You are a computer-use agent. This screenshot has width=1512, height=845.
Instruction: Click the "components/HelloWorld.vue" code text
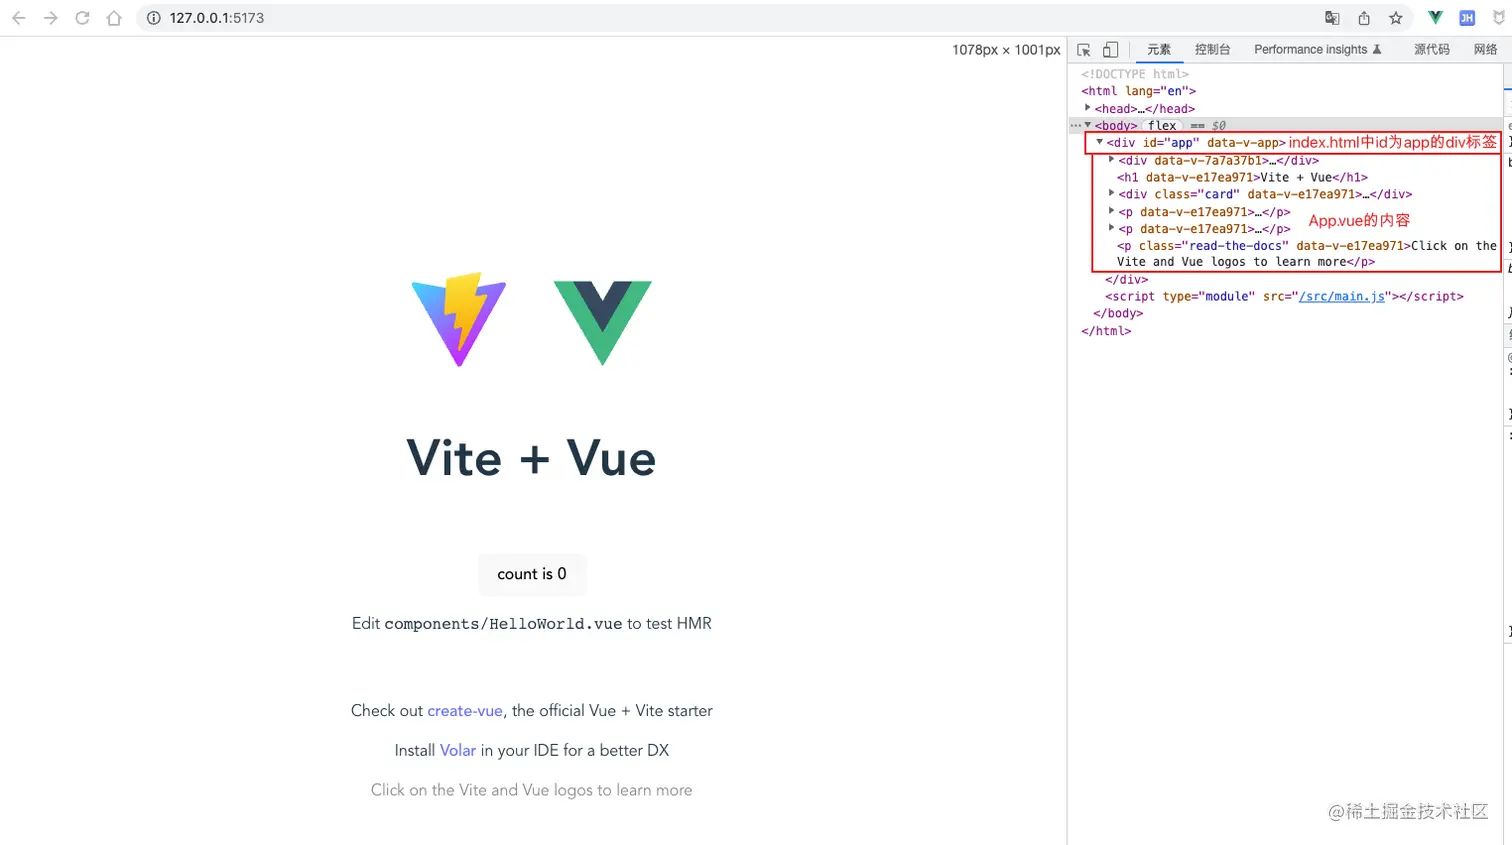(x=503, y=624)
